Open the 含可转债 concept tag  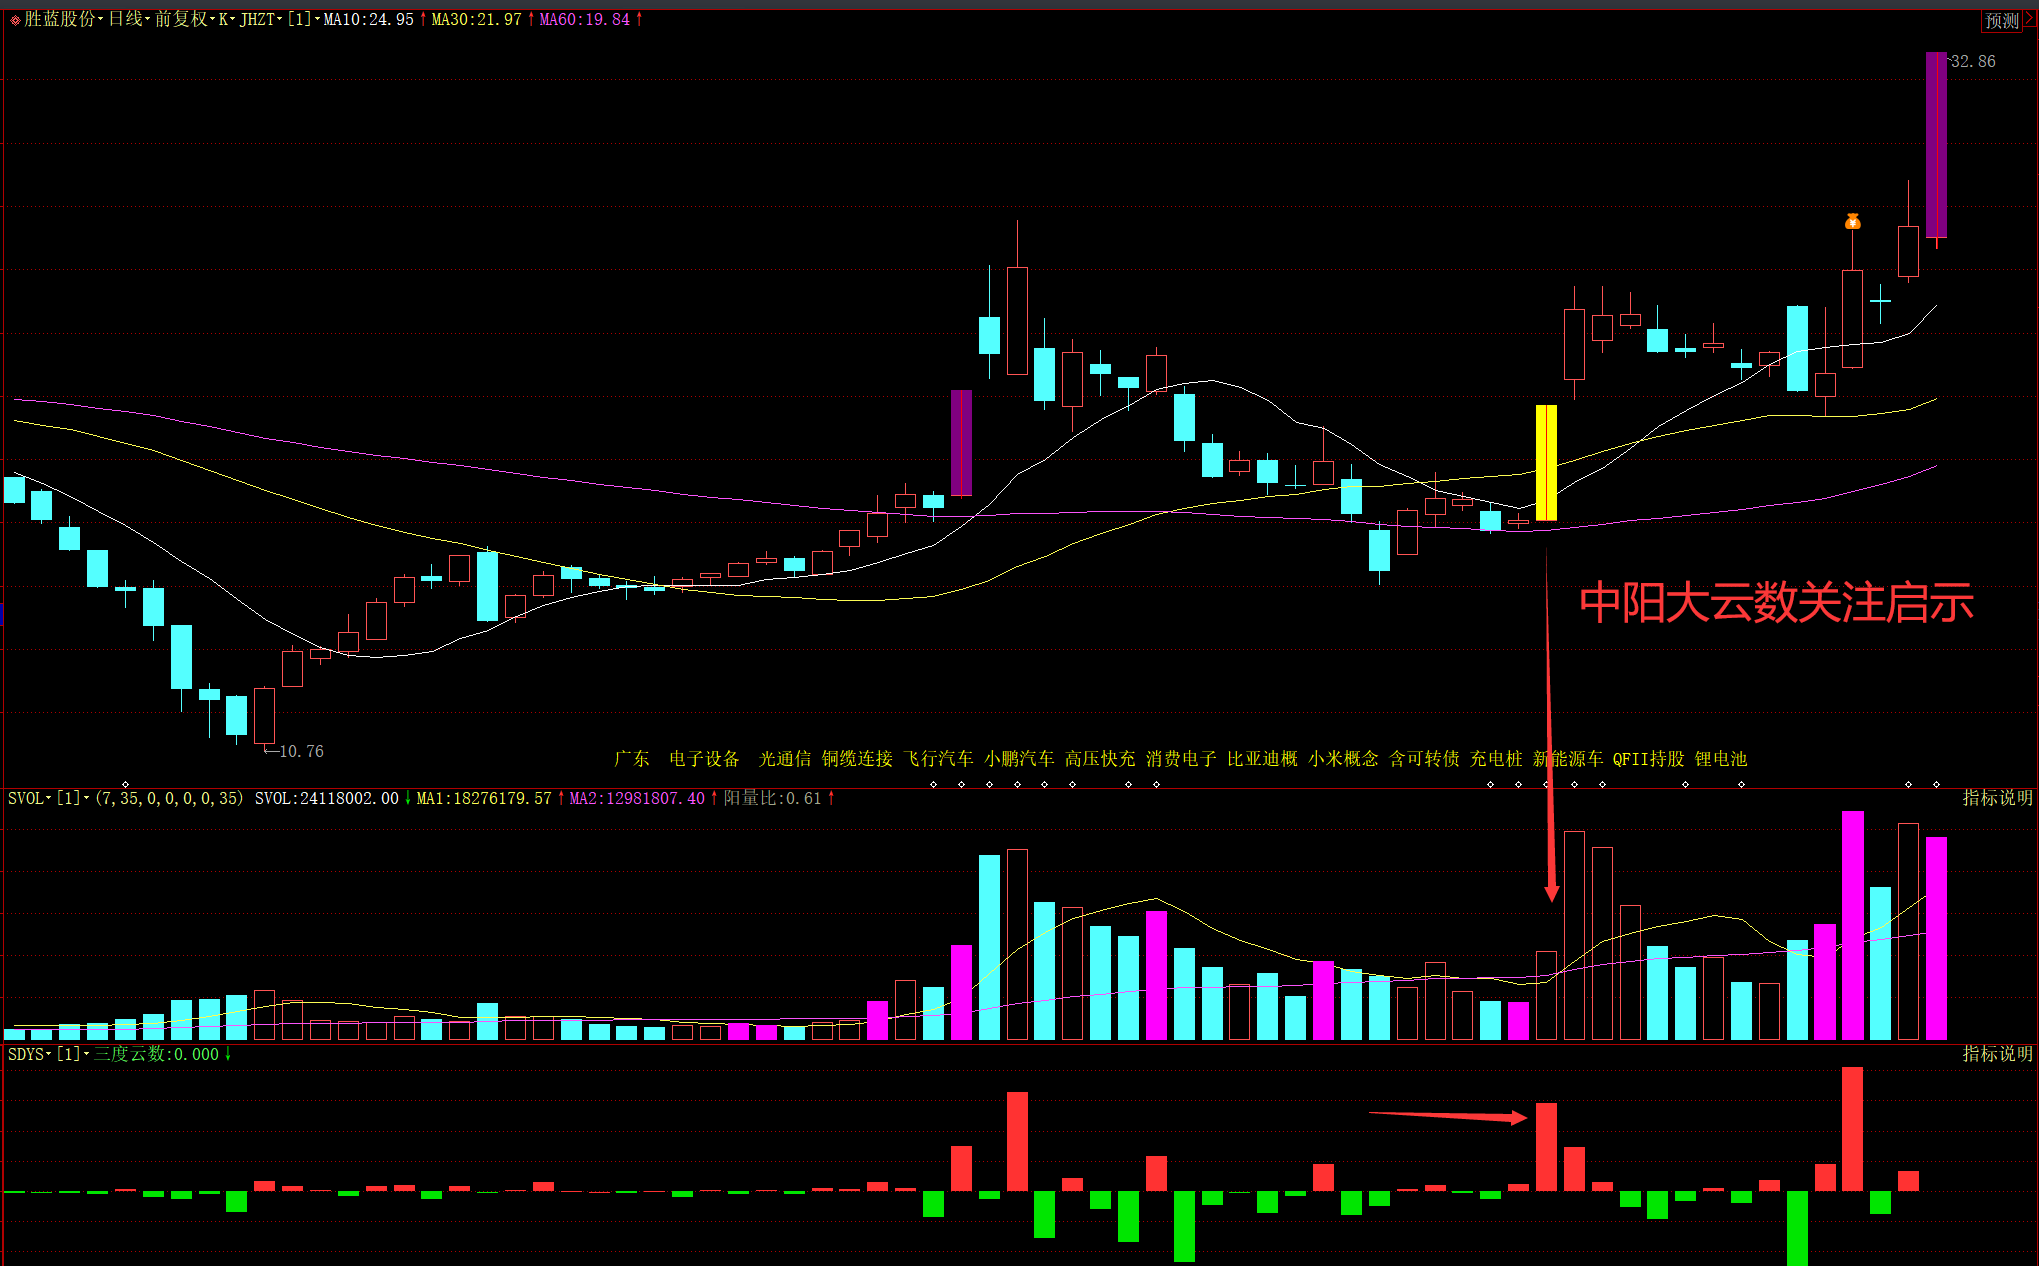point(1424,759)
